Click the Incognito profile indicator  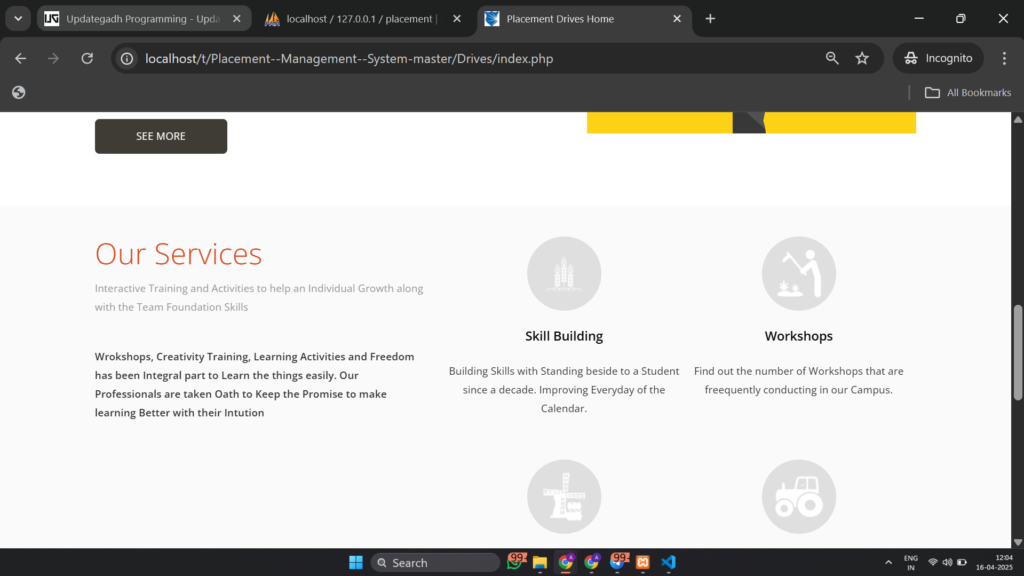(937, 58)
